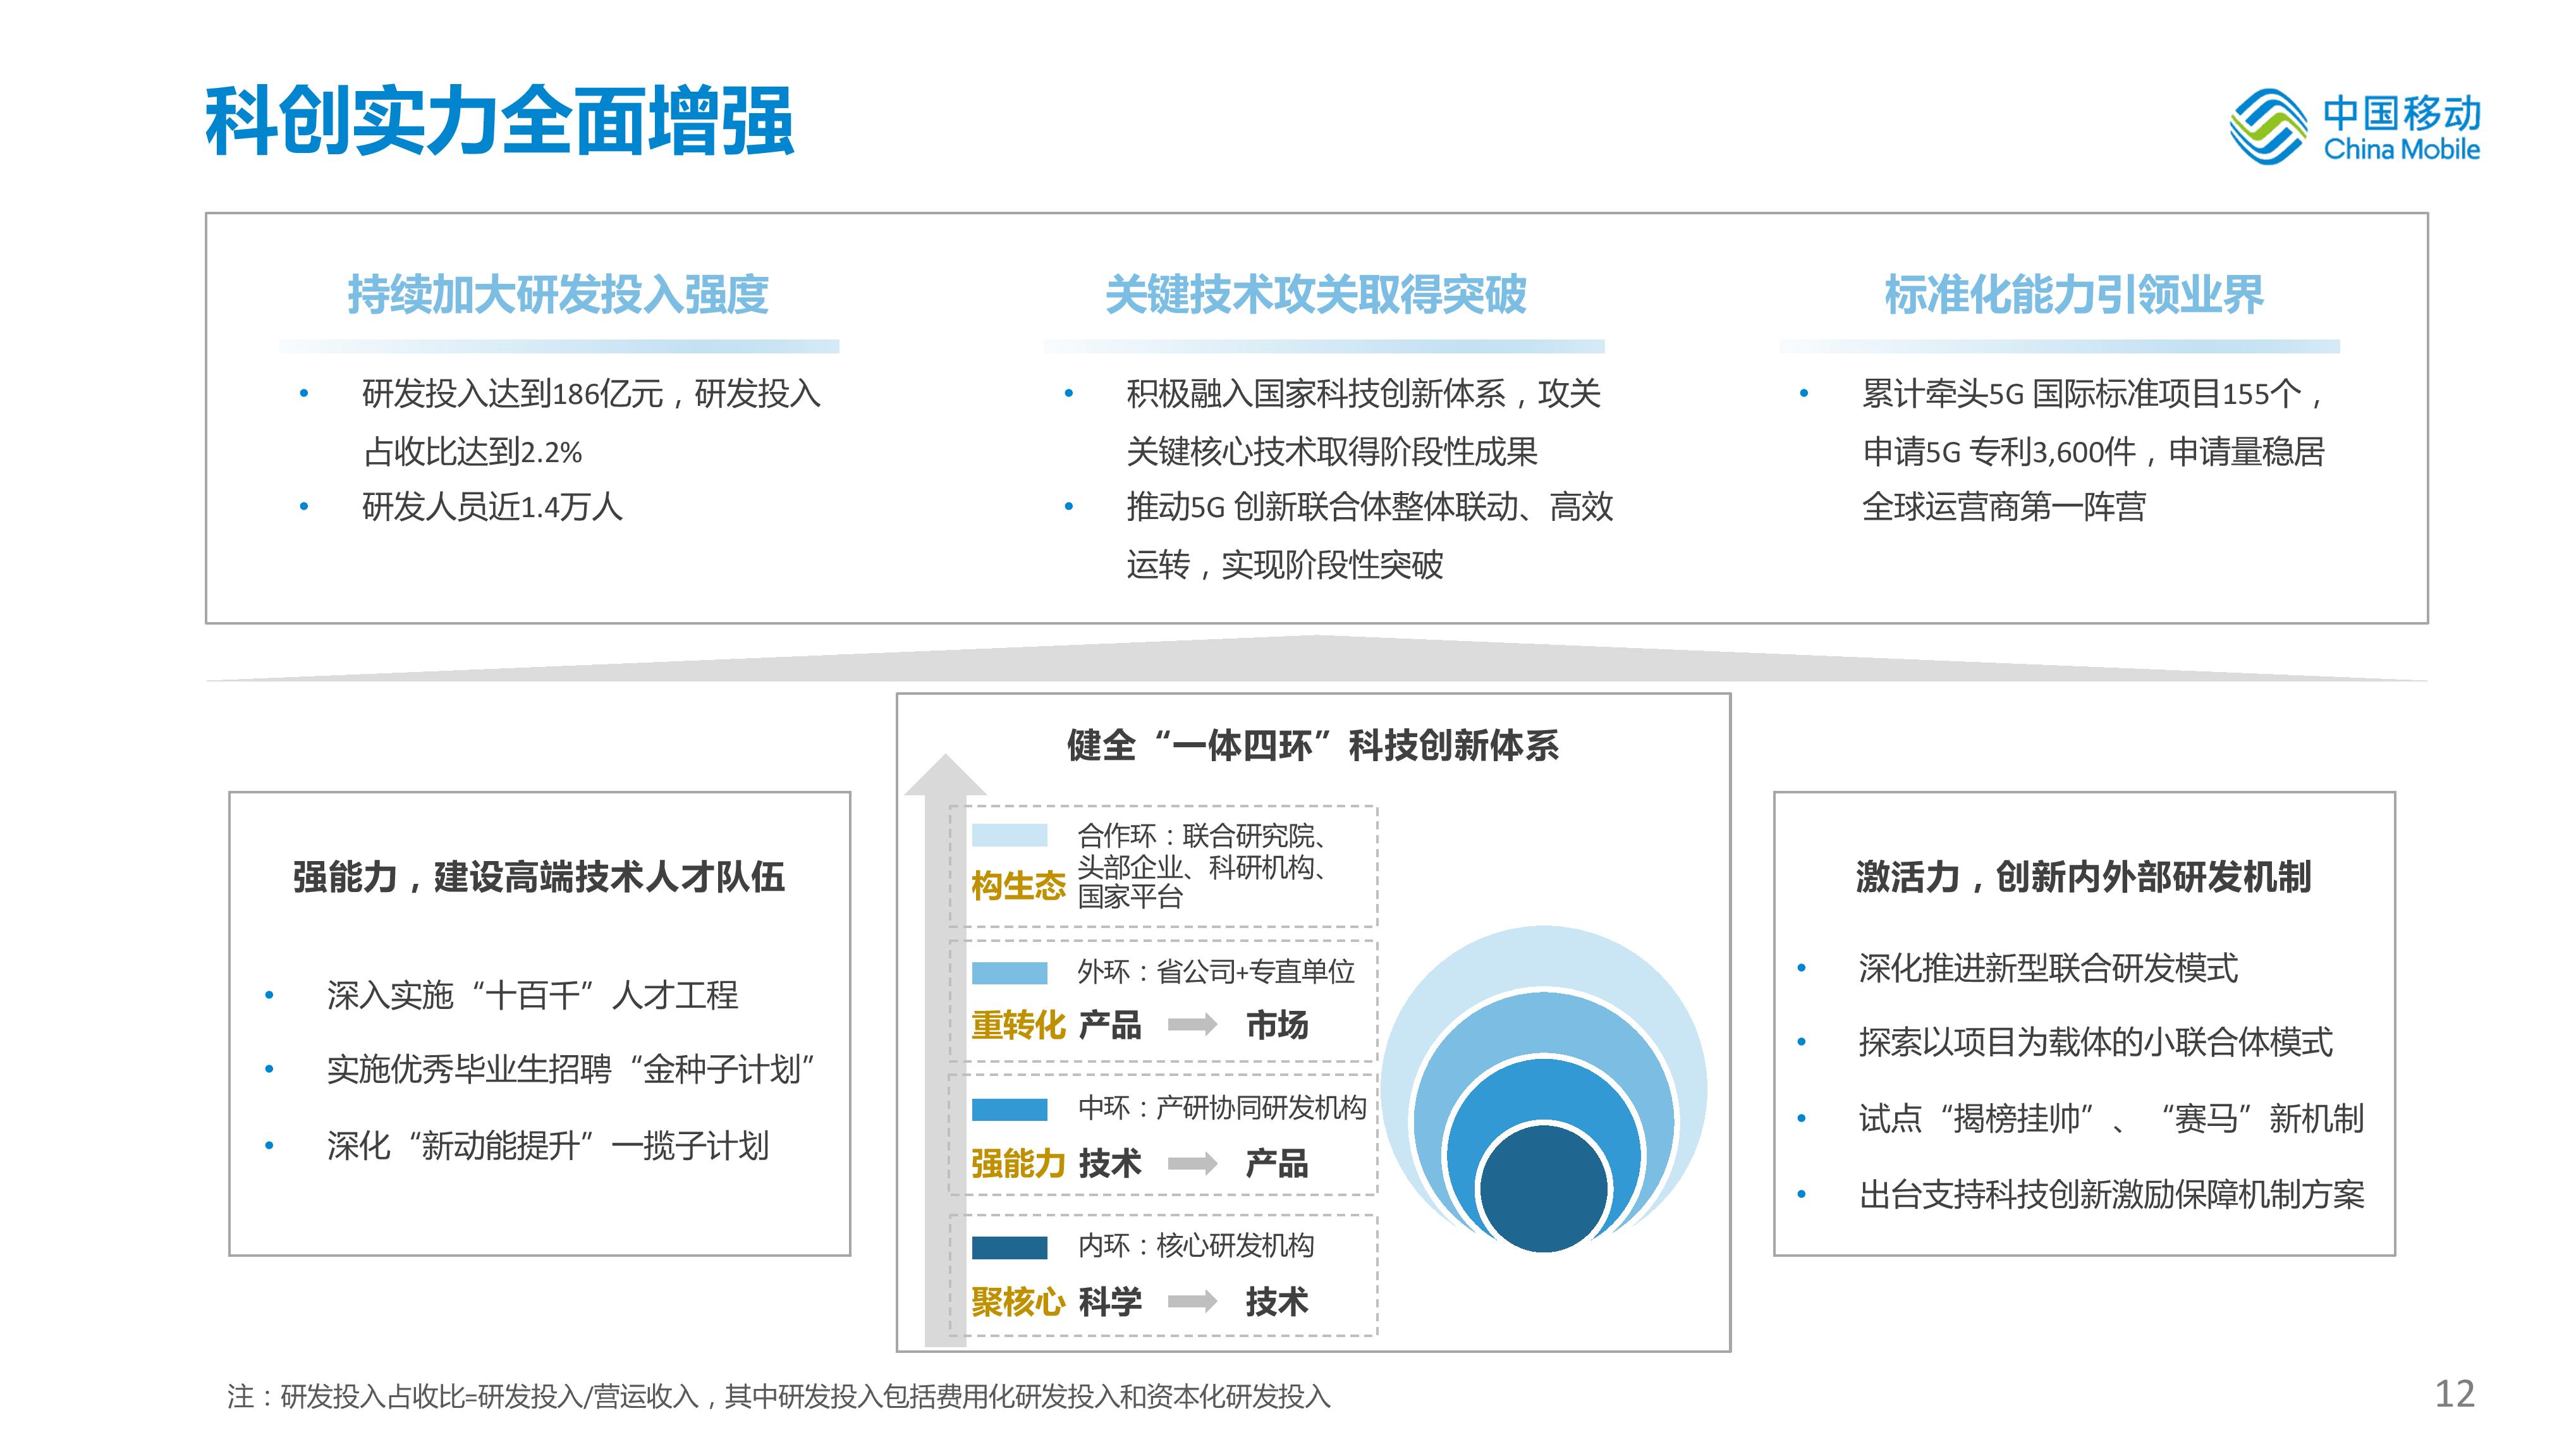
Task: Click the gold label 聚核心
Action: point(1018,1302)
